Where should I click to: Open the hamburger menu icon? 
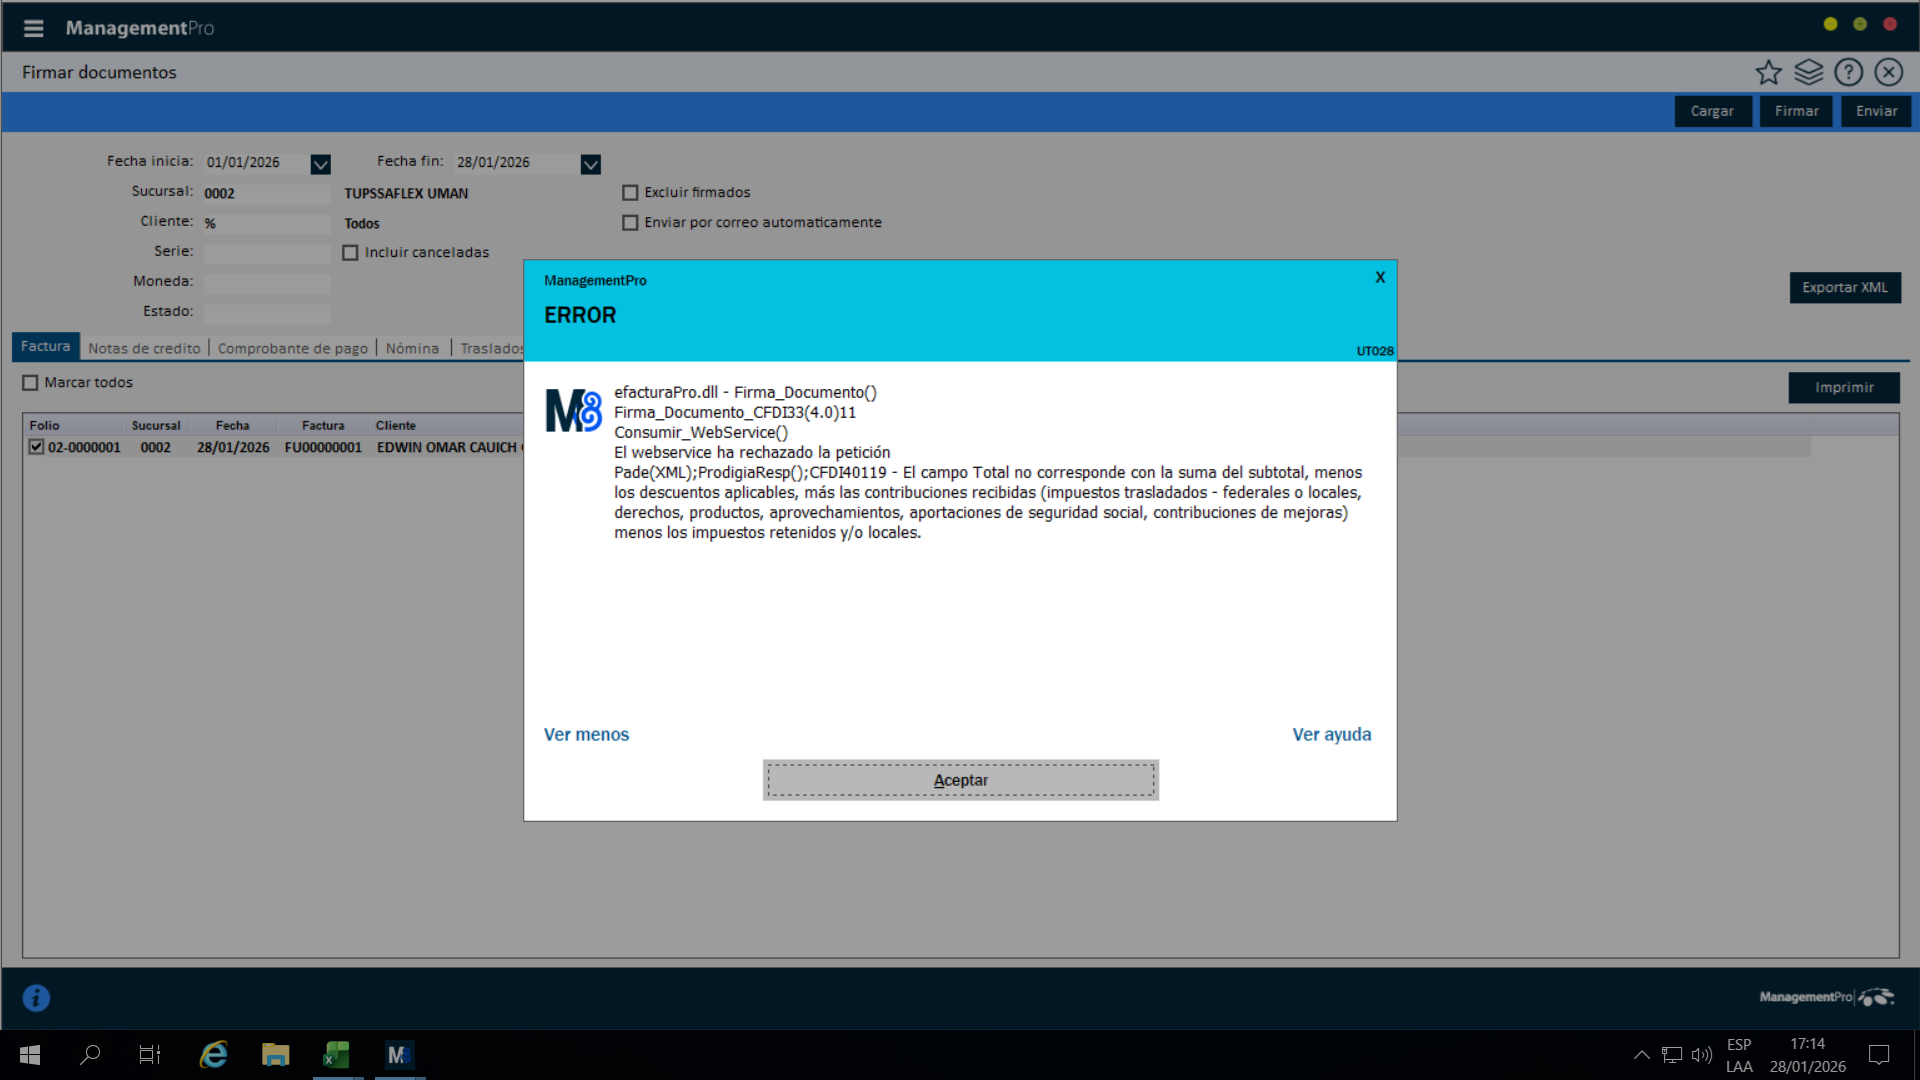click(33, 28)
